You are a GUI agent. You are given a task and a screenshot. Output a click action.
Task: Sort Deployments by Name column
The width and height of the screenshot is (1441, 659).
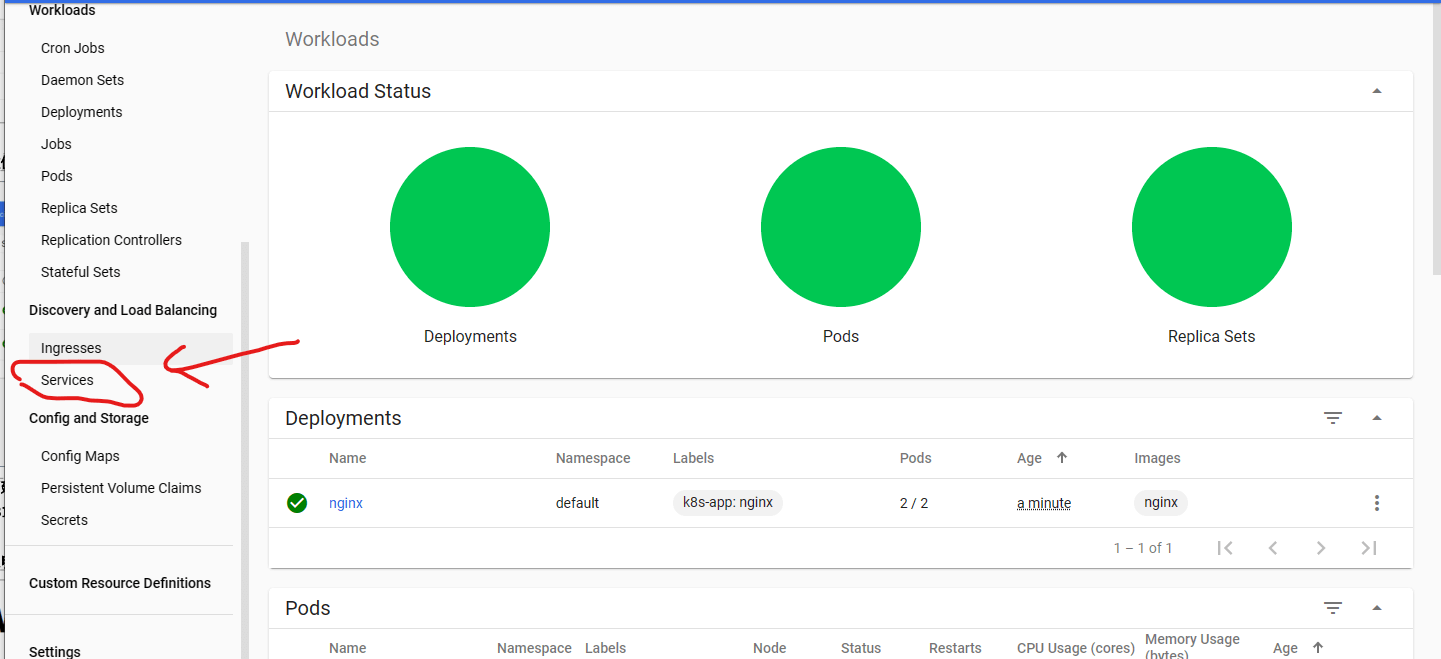click(348, 458)
